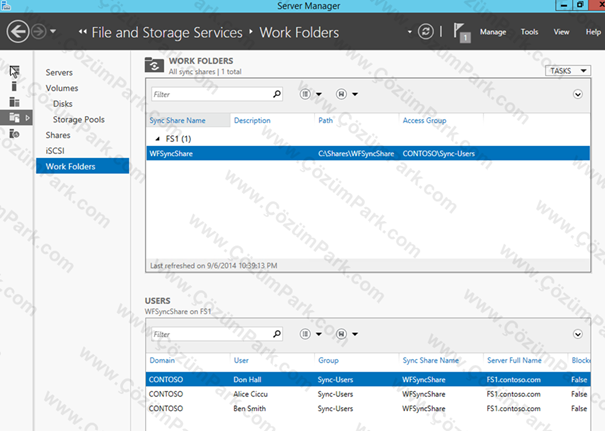Sort users by User column

point(241,360)
